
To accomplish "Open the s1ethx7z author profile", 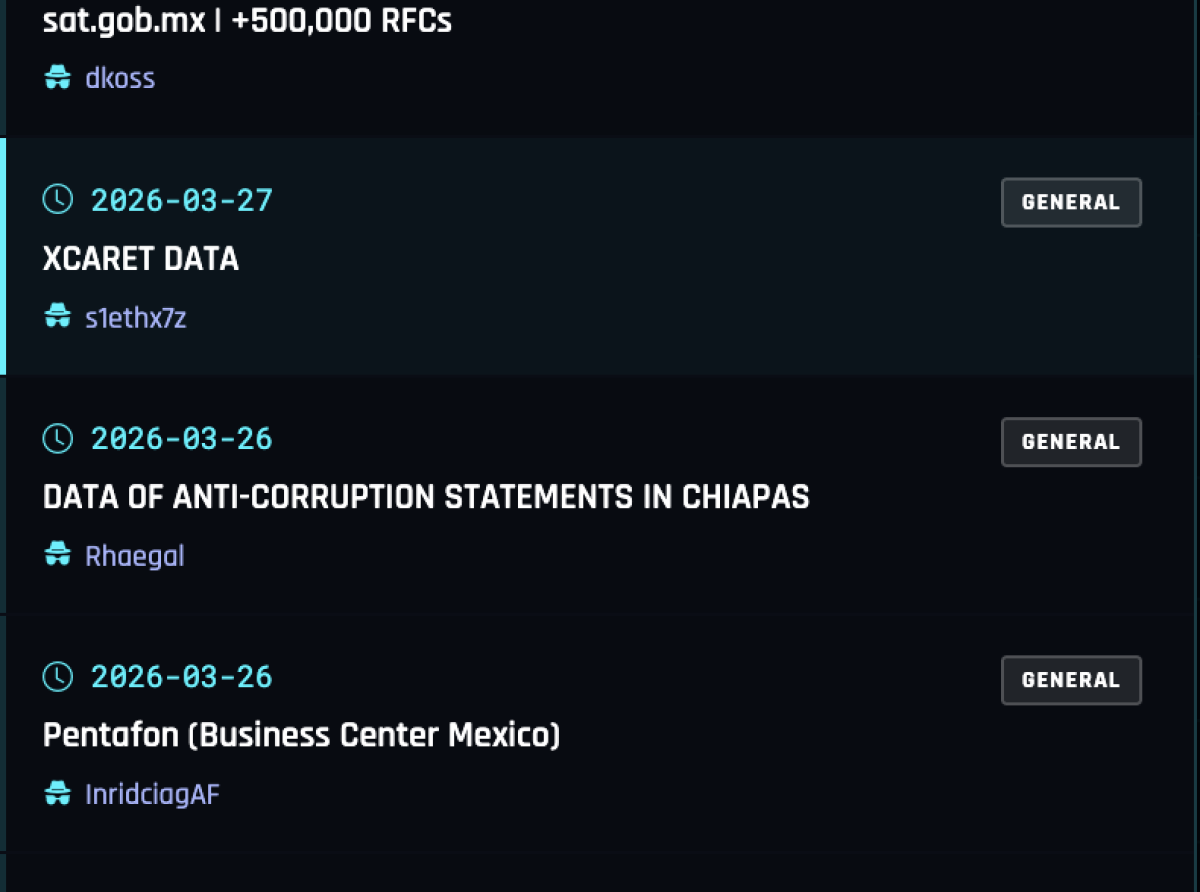I will pos(136,318).
